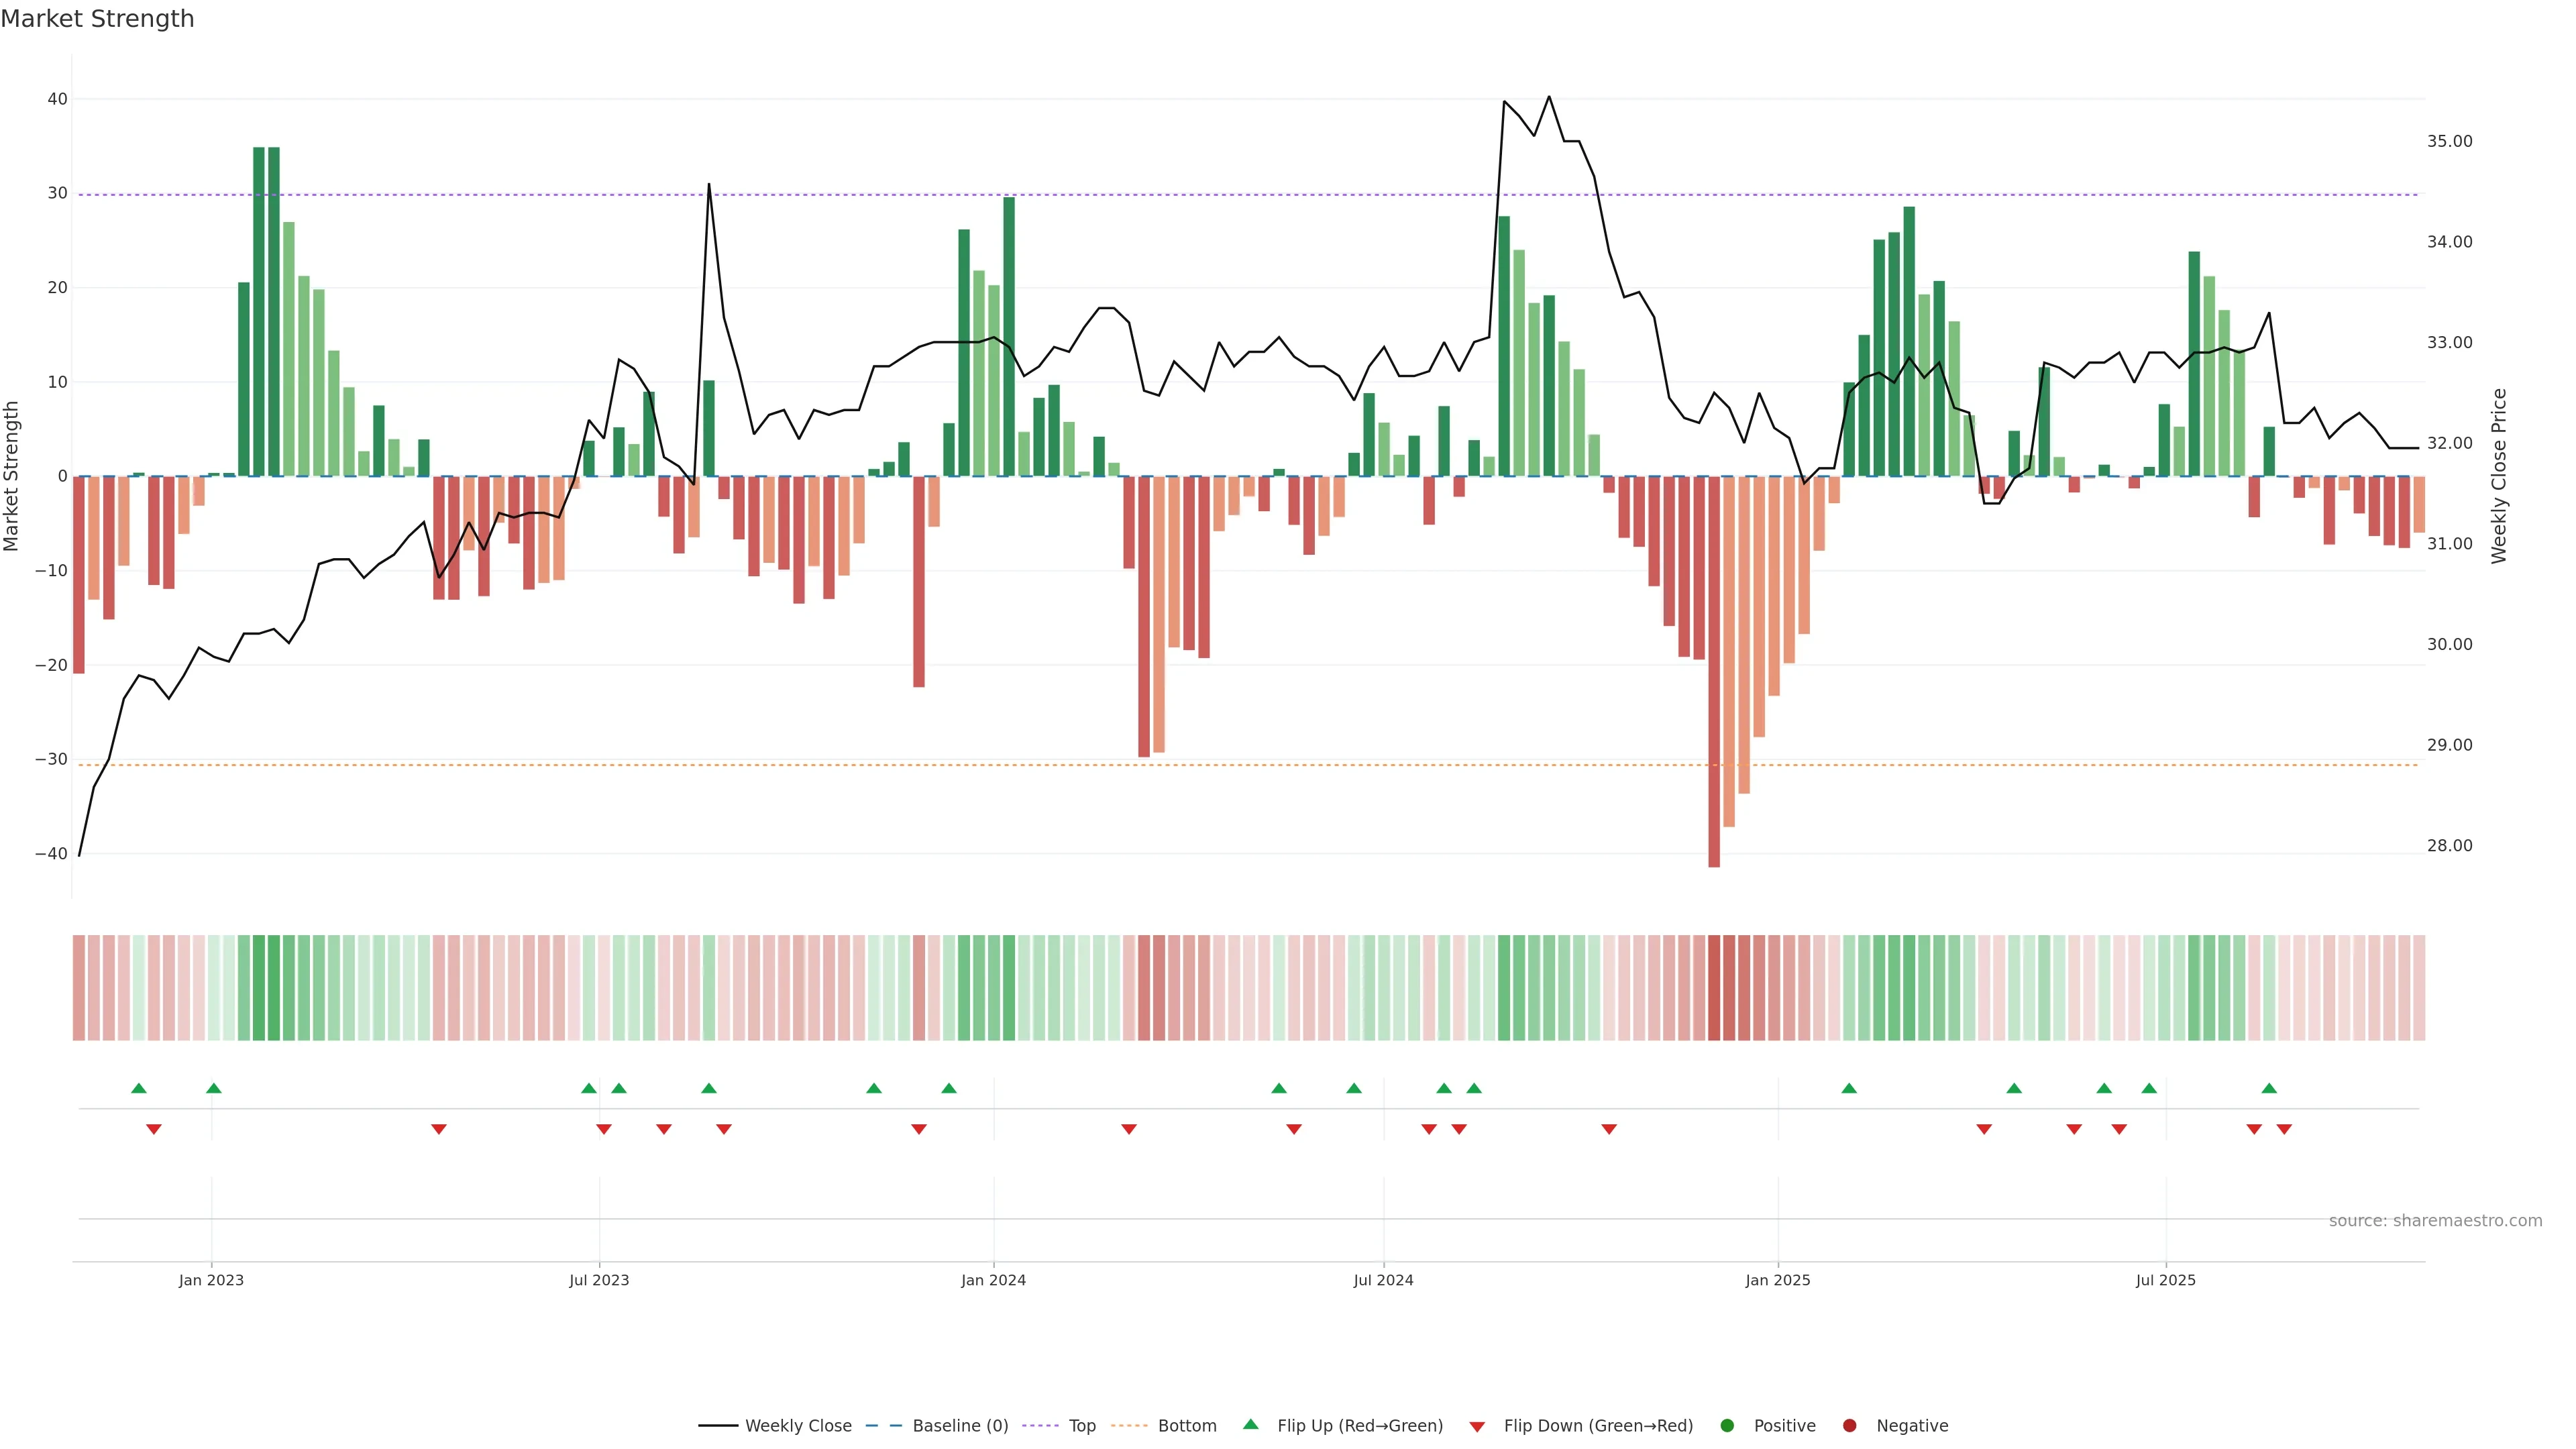Screen dimensions: 2576x1449
Task: Click the rightmost green flip-up triangle marker
Action: click(2269, 1088)
